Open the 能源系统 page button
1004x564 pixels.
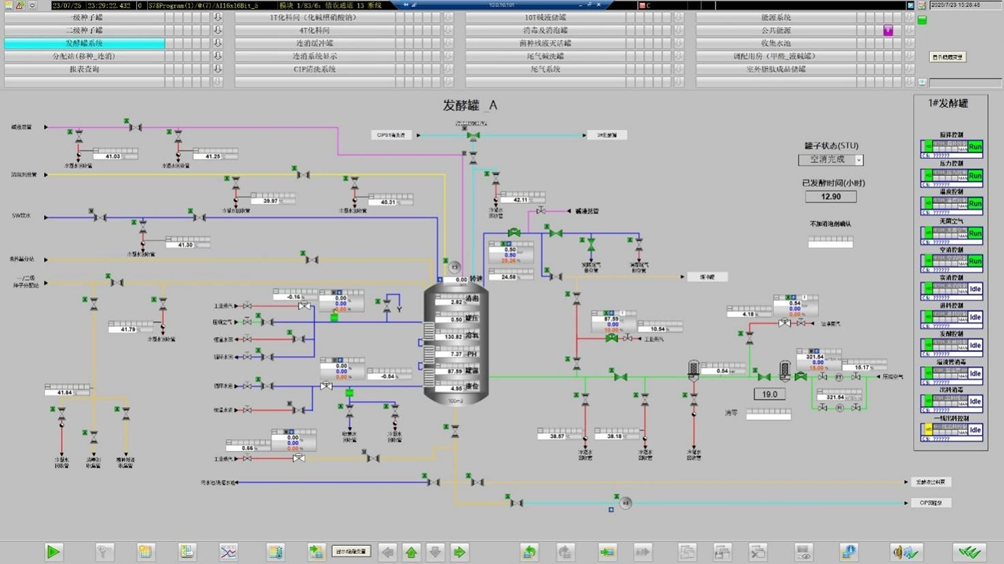pos(776,18)
